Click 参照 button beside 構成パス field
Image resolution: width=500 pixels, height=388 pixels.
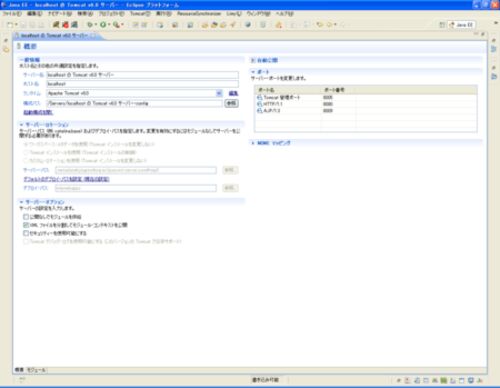coord(231,103)
